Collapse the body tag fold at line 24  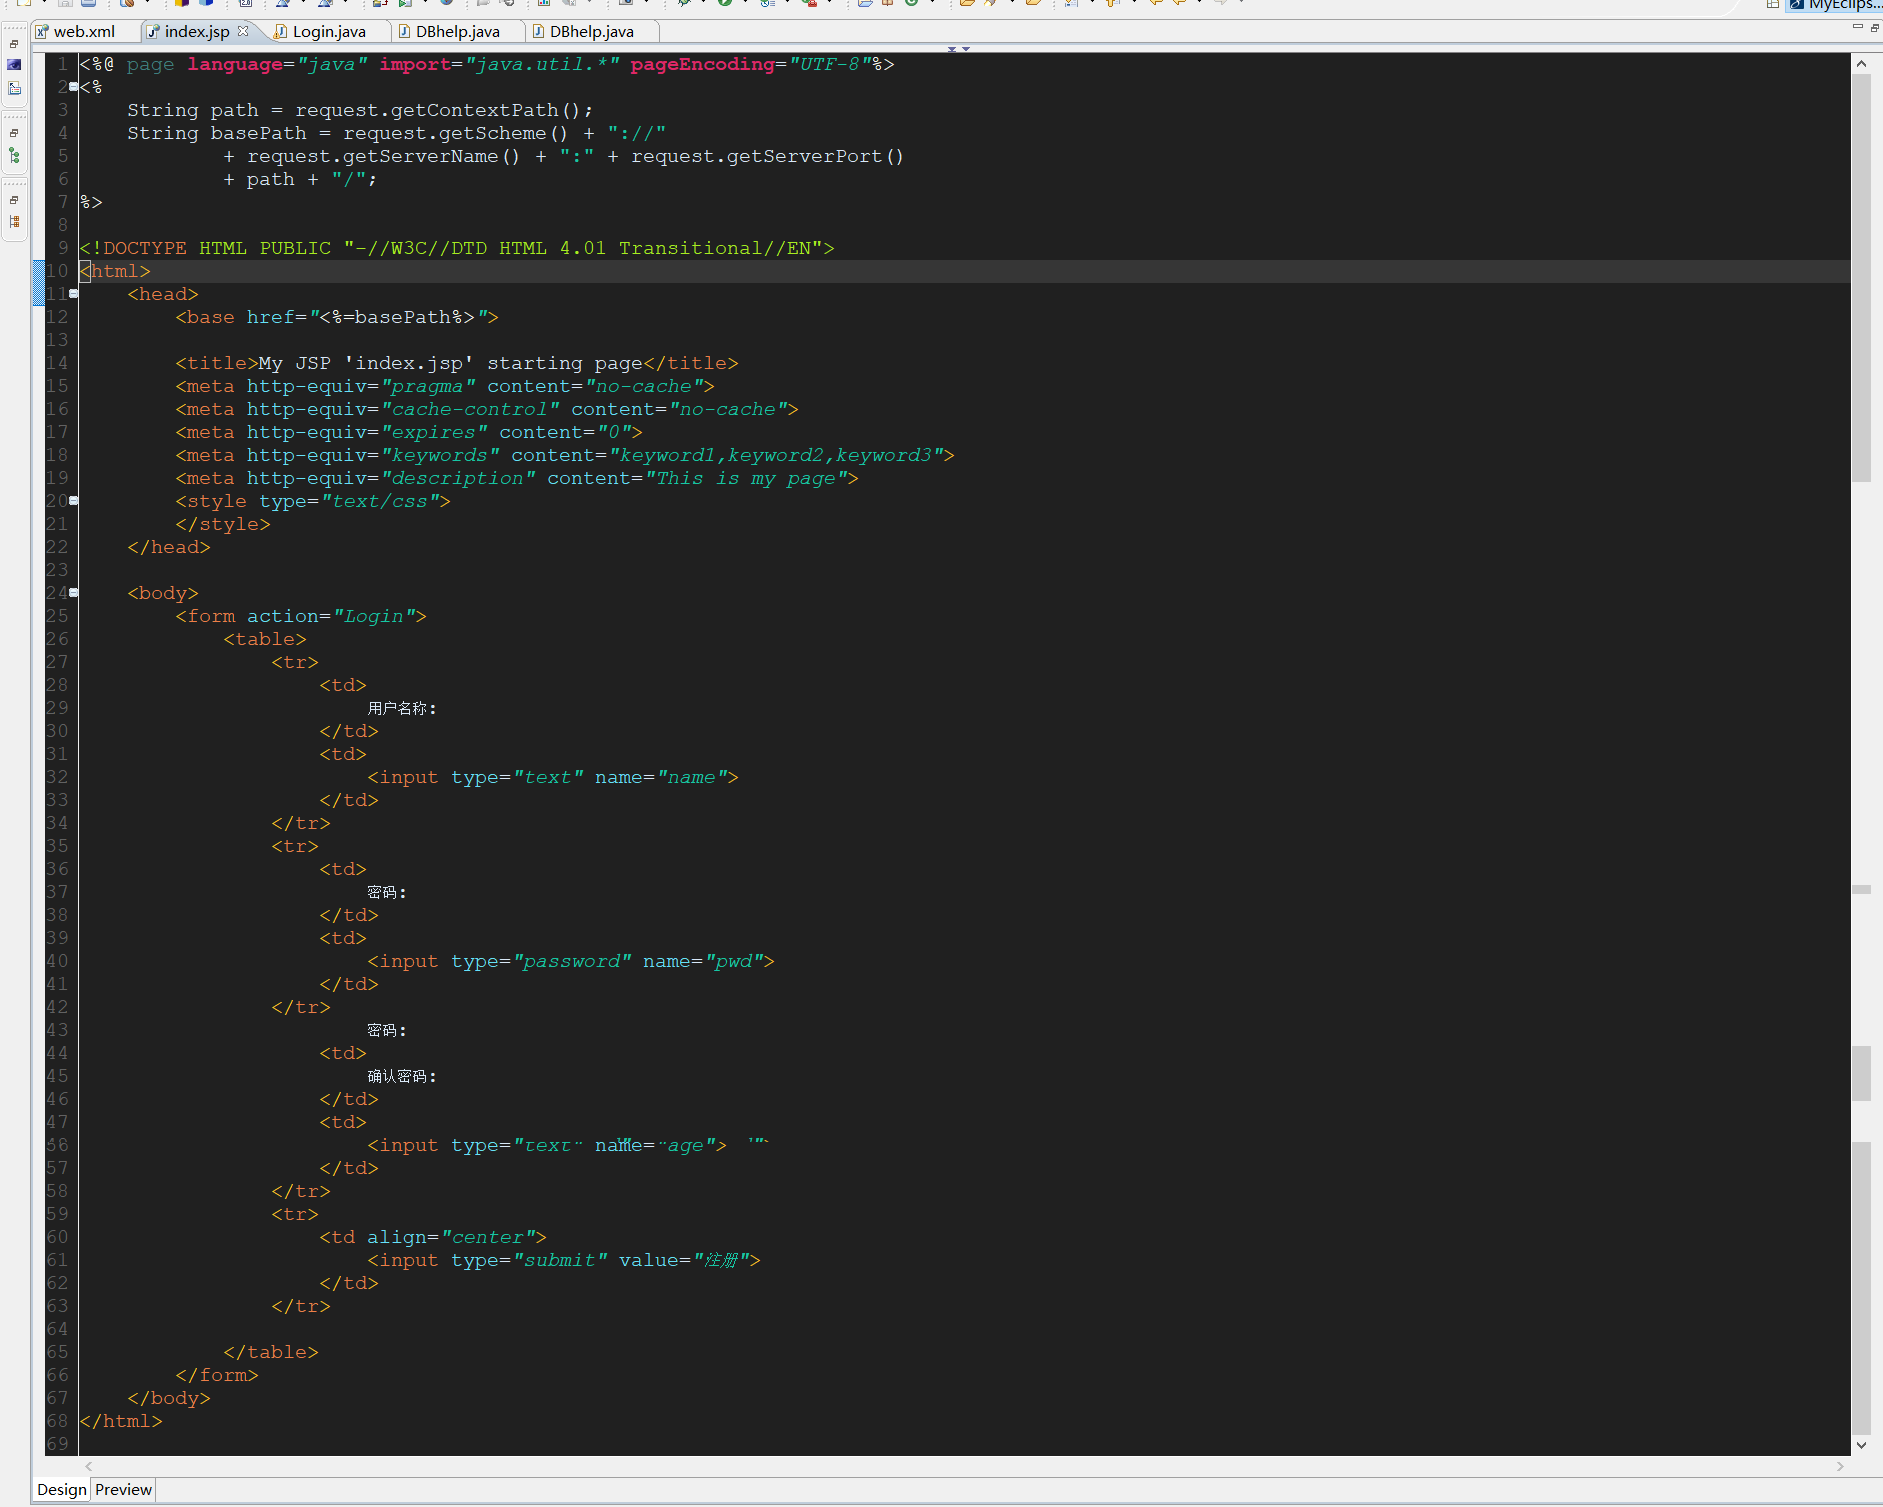[73, 593]
